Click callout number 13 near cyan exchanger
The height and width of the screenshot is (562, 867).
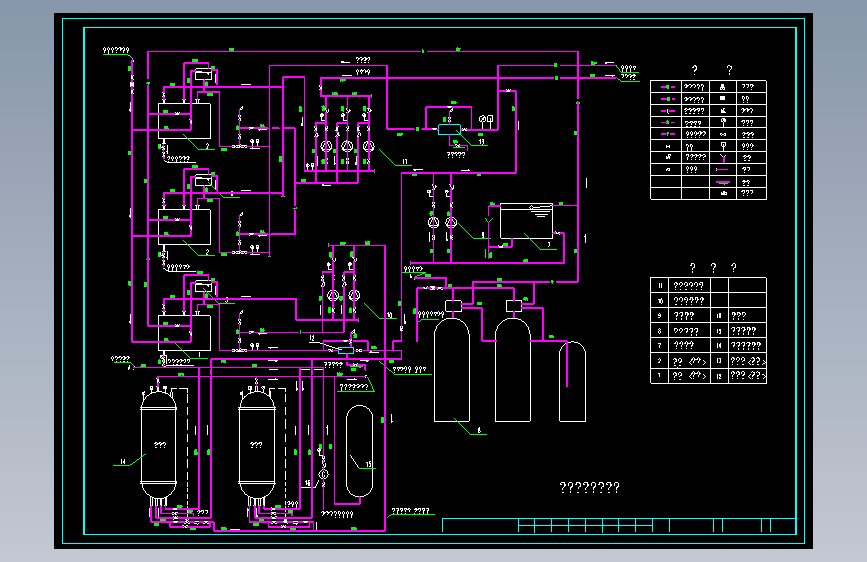pyautogui.click(x=481, y=142)
